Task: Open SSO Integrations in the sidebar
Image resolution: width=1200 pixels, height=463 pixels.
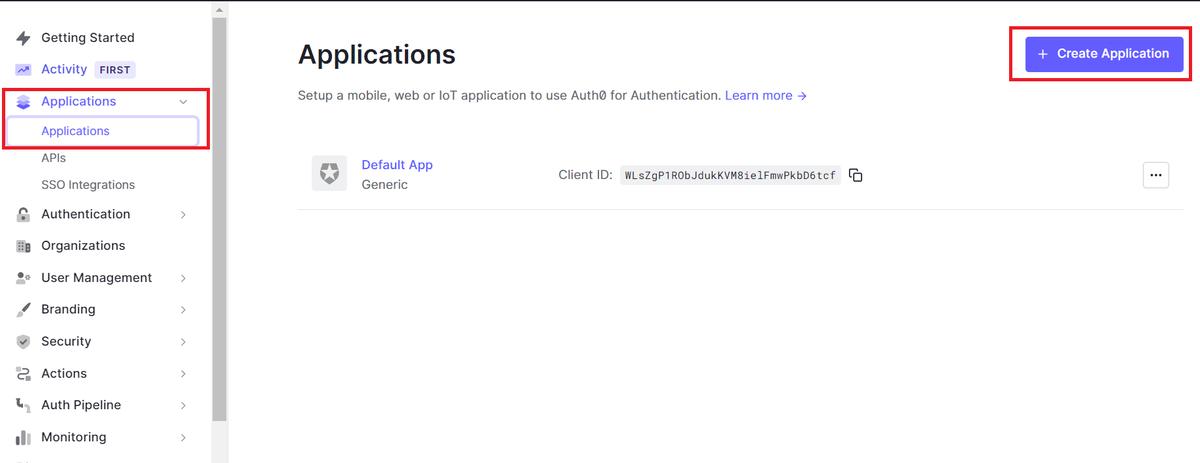Action: point(88,185)
